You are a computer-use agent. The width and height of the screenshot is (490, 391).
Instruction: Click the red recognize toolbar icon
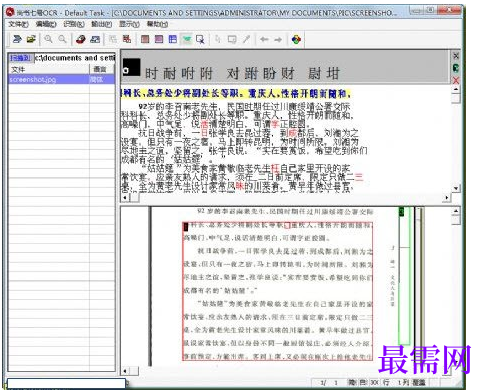point(80,39)
